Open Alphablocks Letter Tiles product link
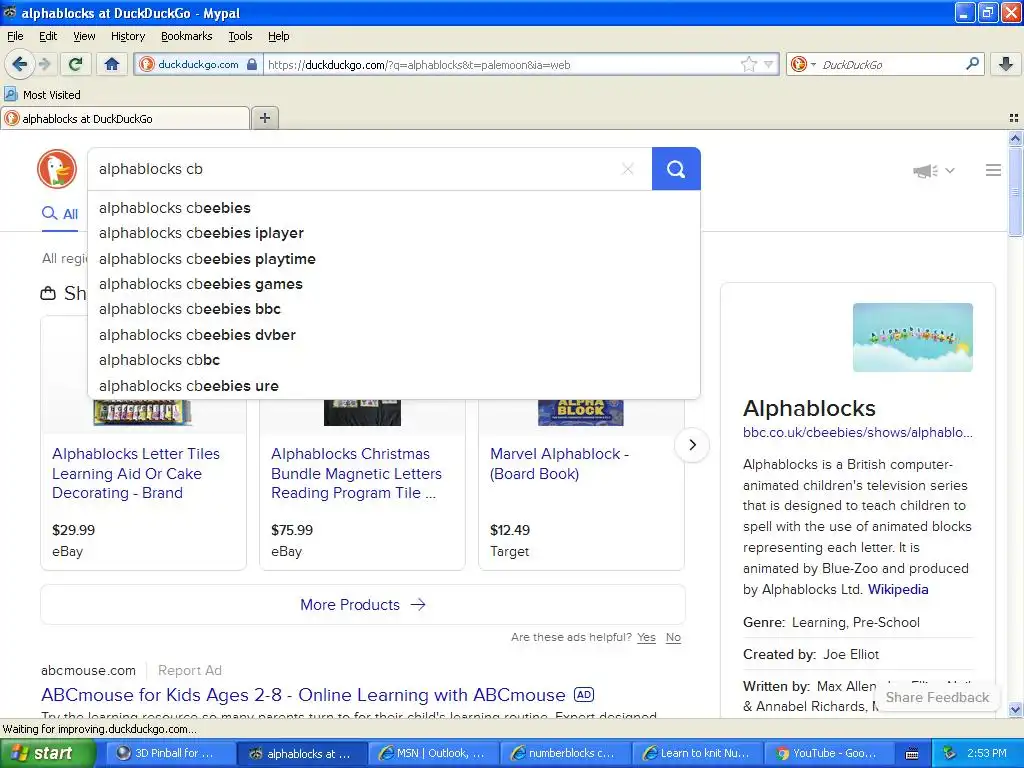This screenshot has width=1024, height=768. click(136, 473)
